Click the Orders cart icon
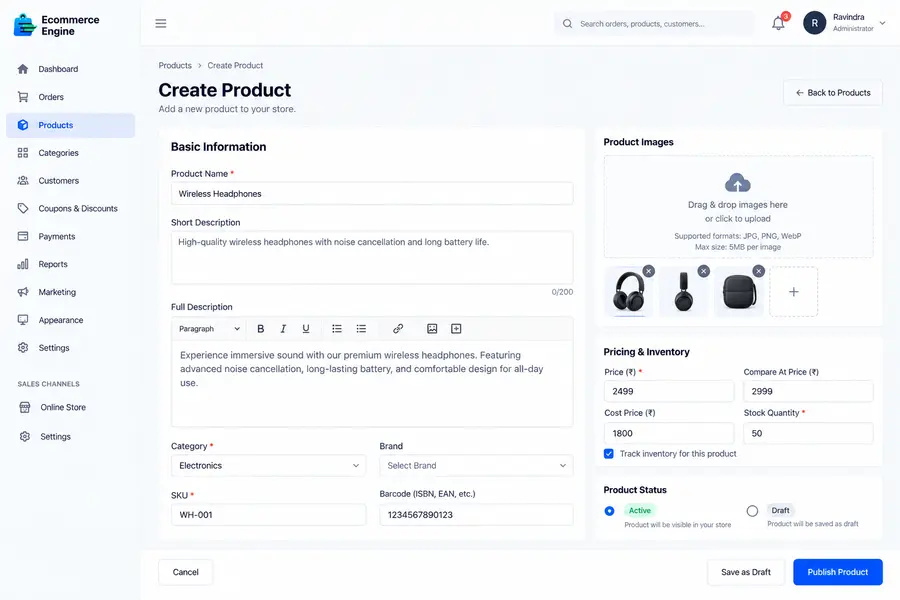 23,97
